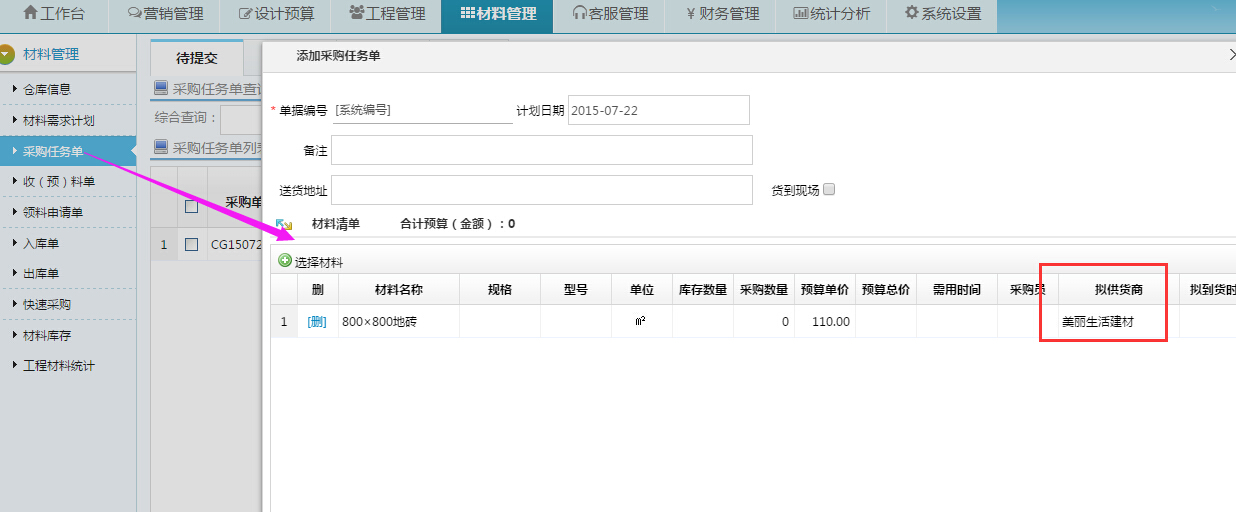This screenshot has height=512, width=1236.
Task: Open 快速采购 from the sidebar
Action: (47, 304)
